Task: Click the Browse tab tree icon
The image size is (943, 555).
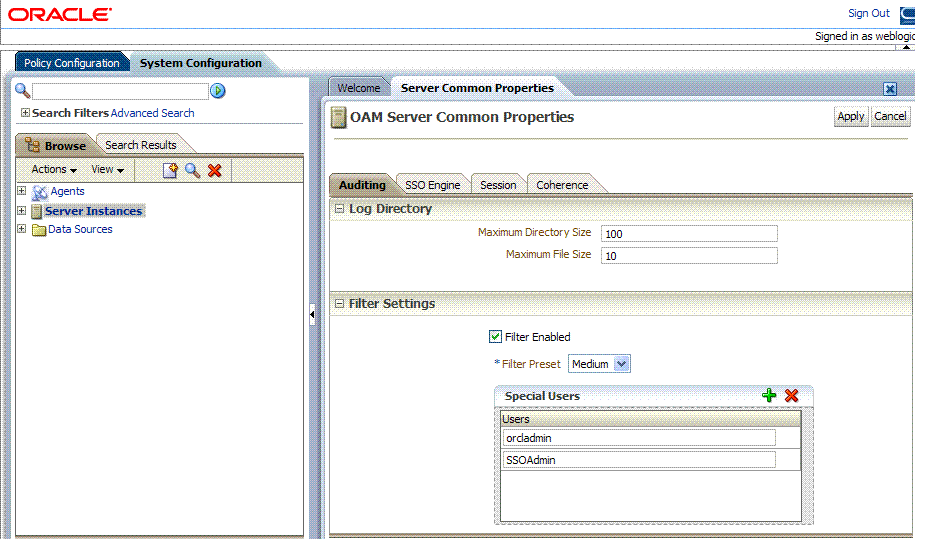Action: (x=32, y=145)
